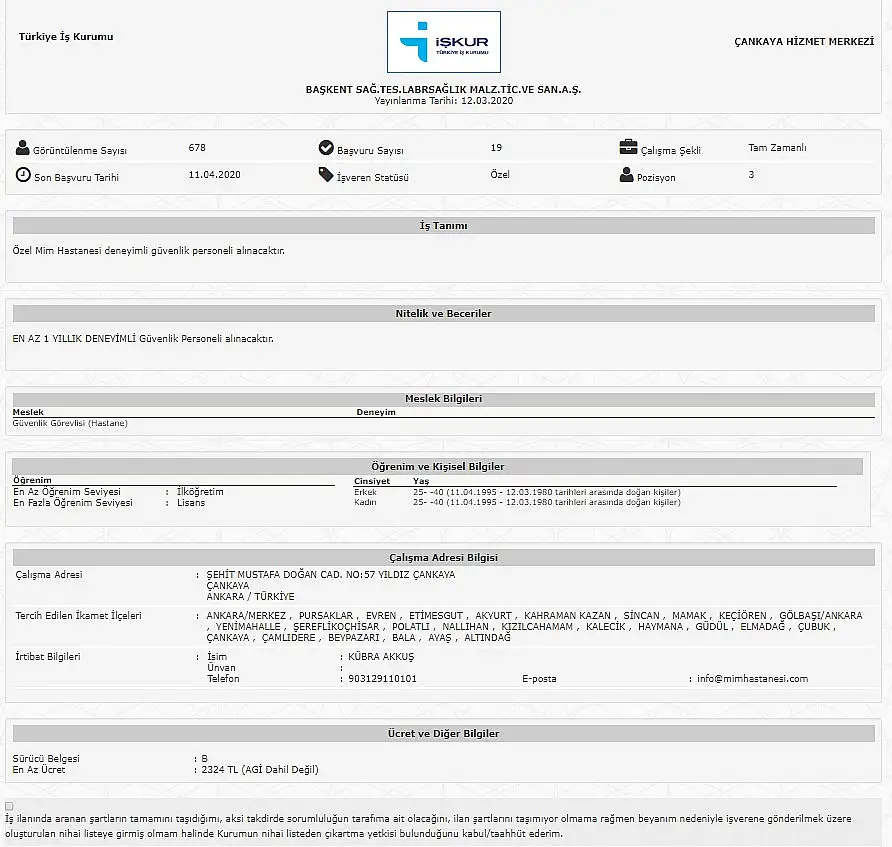Click the publish date Yayınlanma Tarihi: 12.03.2020
Image resolution: width=892 pixels, height=847 pixels.
coord(444,101)
